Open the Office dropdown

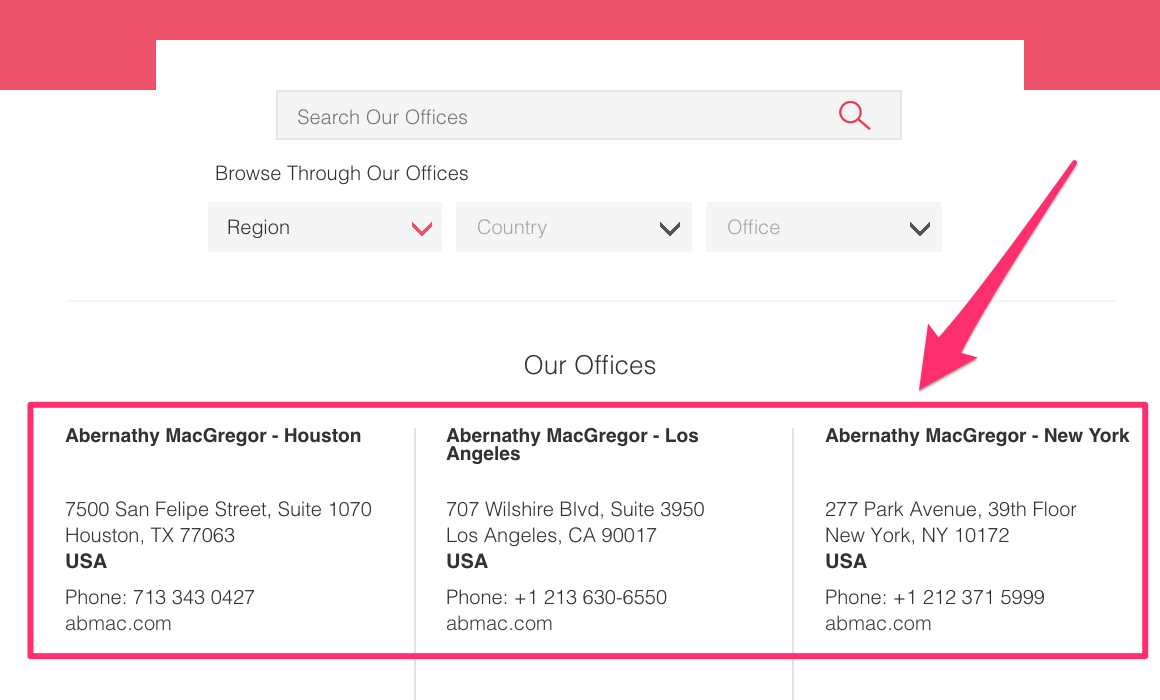(823, 227)
